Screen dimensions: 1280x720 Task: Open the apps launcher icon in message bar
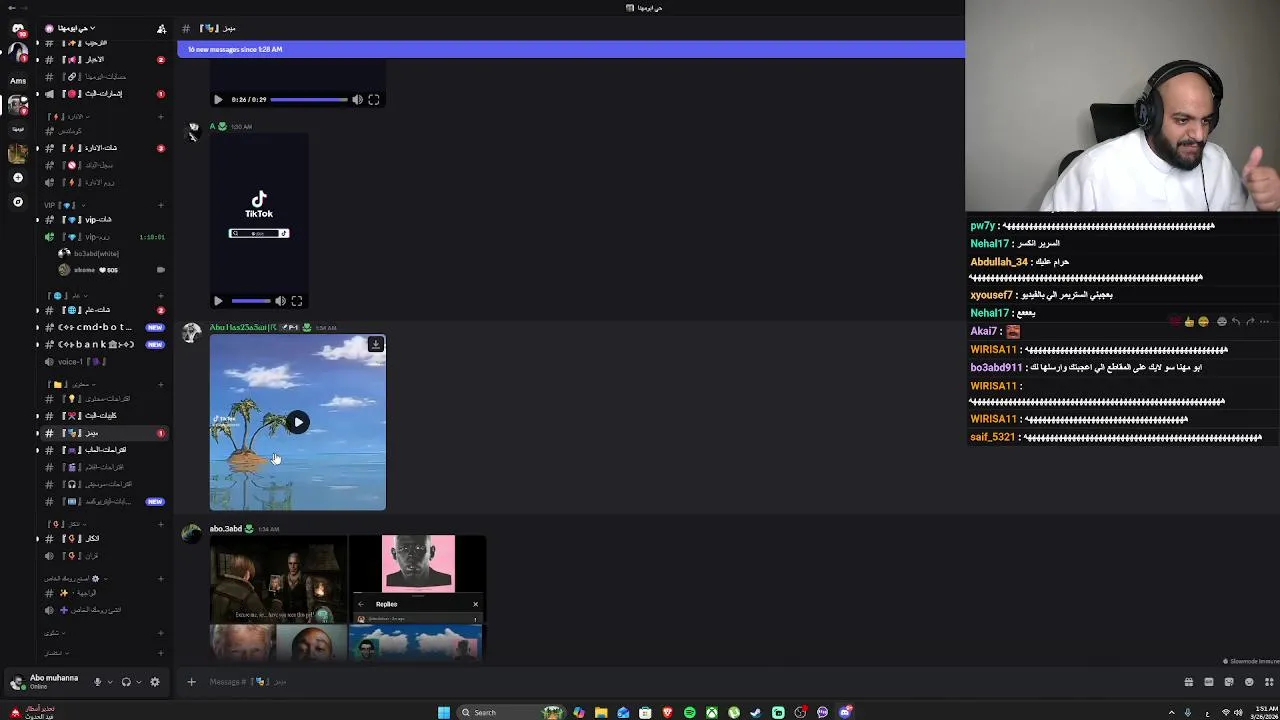click(x=1269, y=682)
